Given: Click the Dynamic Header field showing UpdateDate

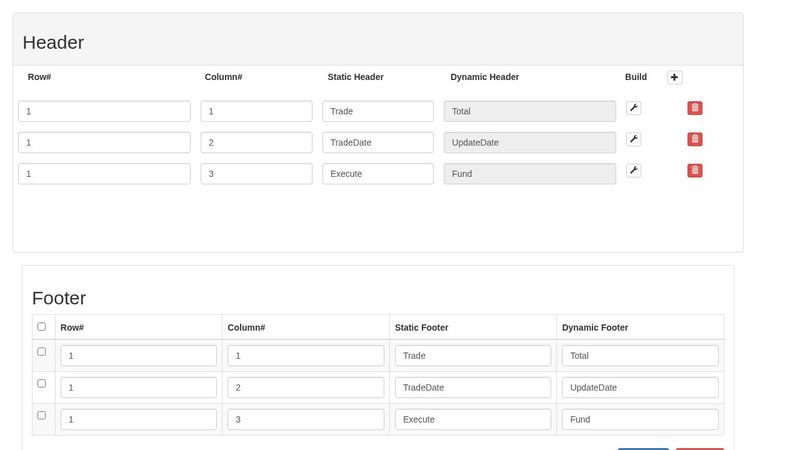Looking at the screenshot, I should coord(530,142).
